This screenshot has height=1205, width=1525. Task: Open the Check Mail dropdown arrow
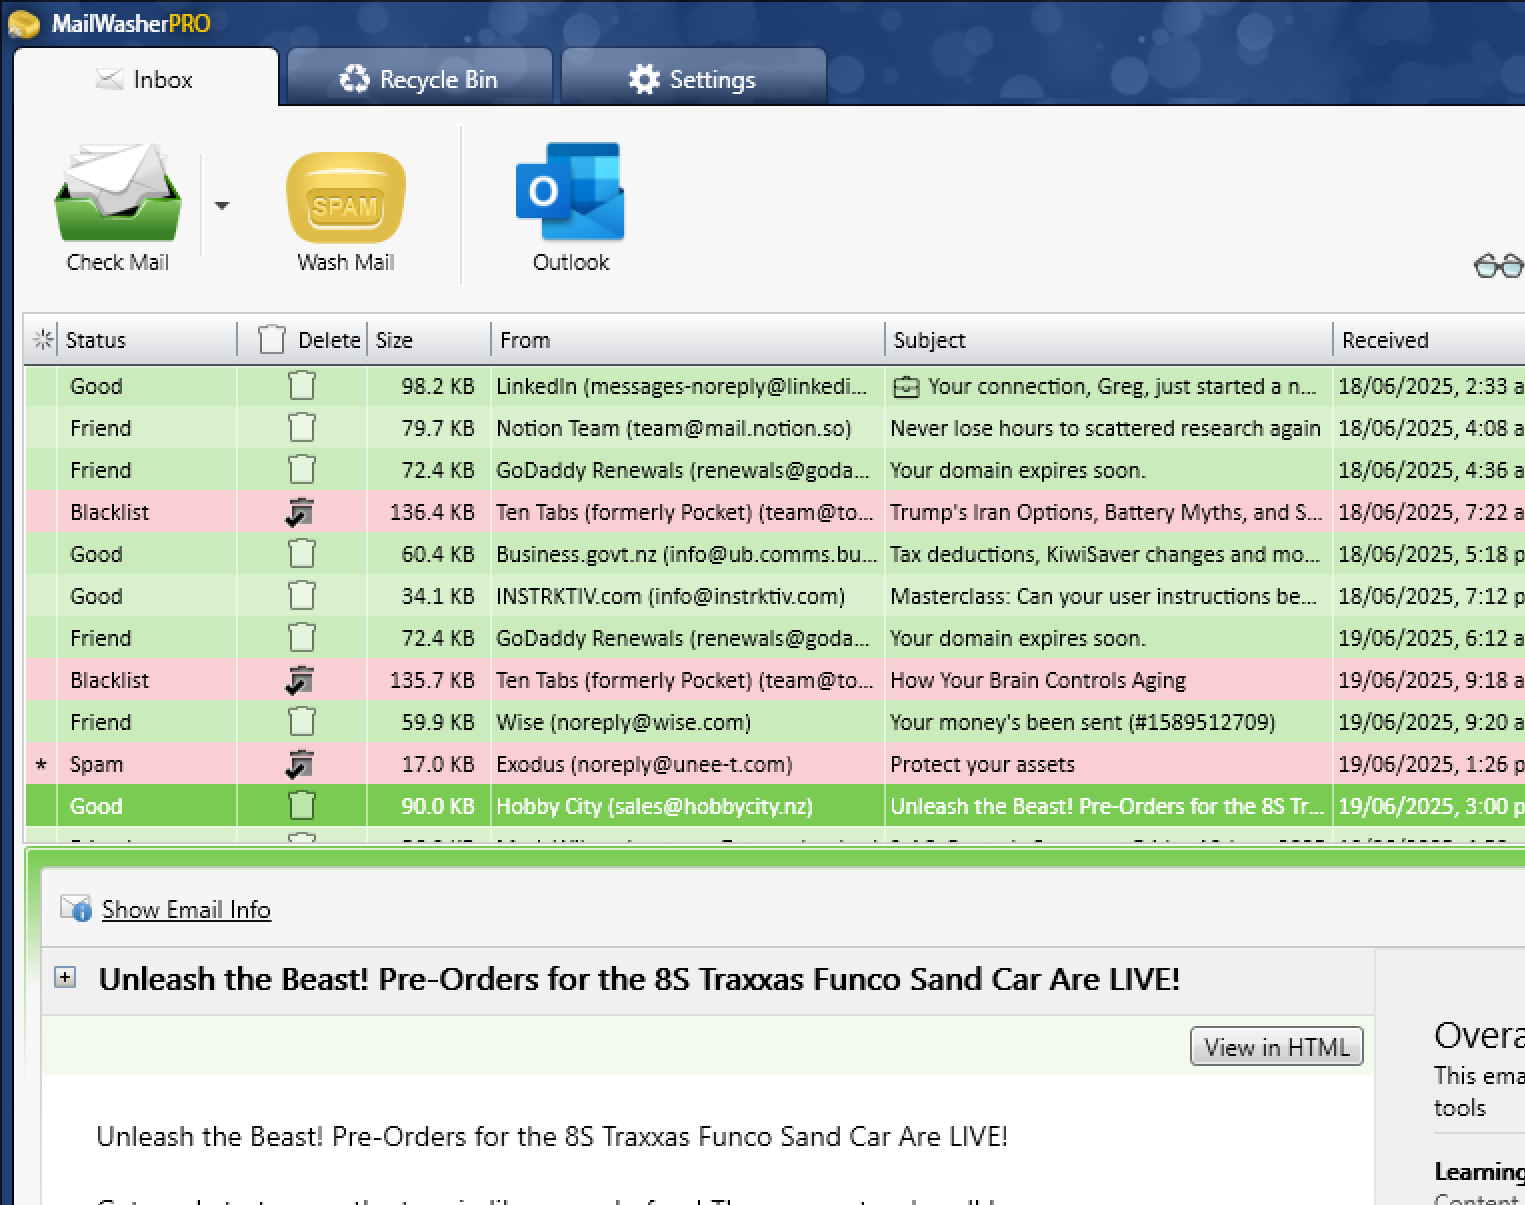pos(222,206)
